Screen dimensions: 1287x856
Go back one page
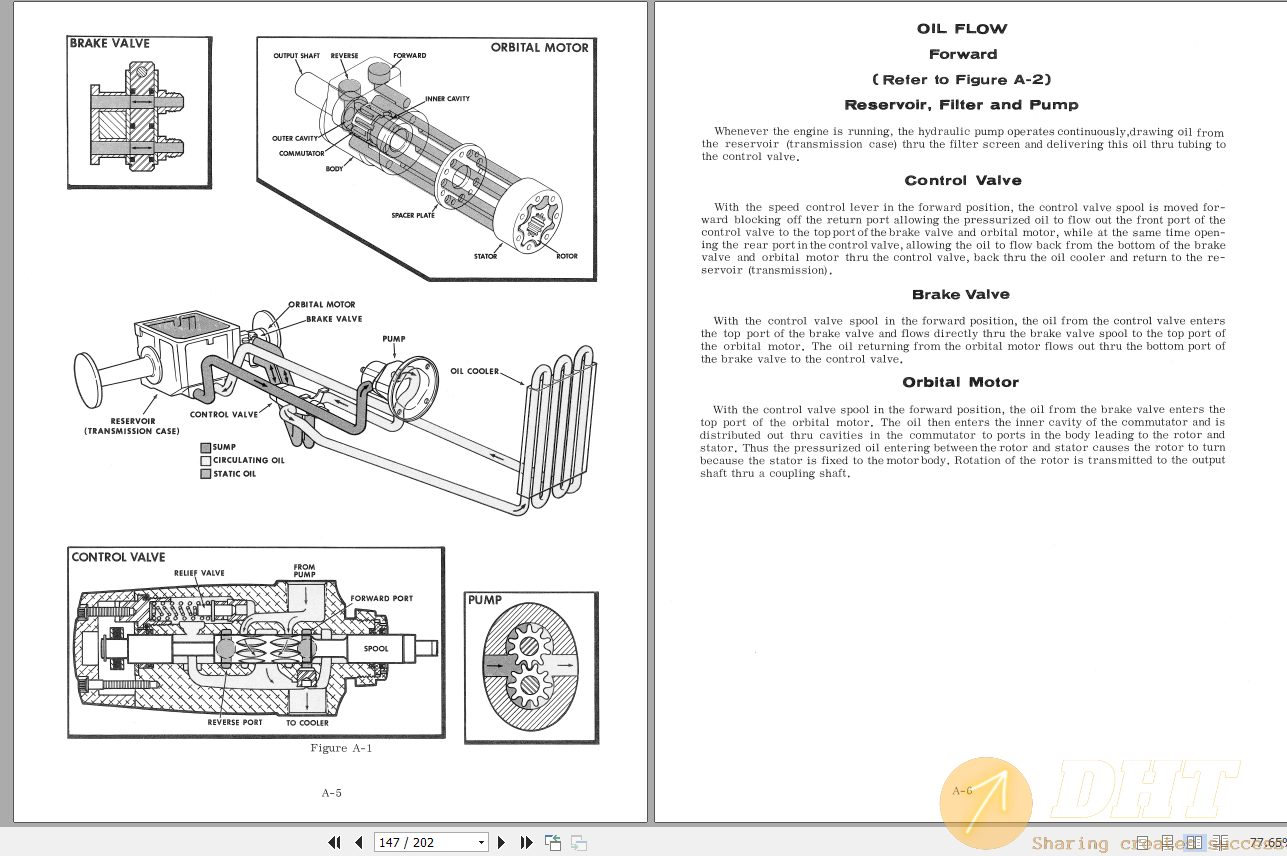click(358, 842)
